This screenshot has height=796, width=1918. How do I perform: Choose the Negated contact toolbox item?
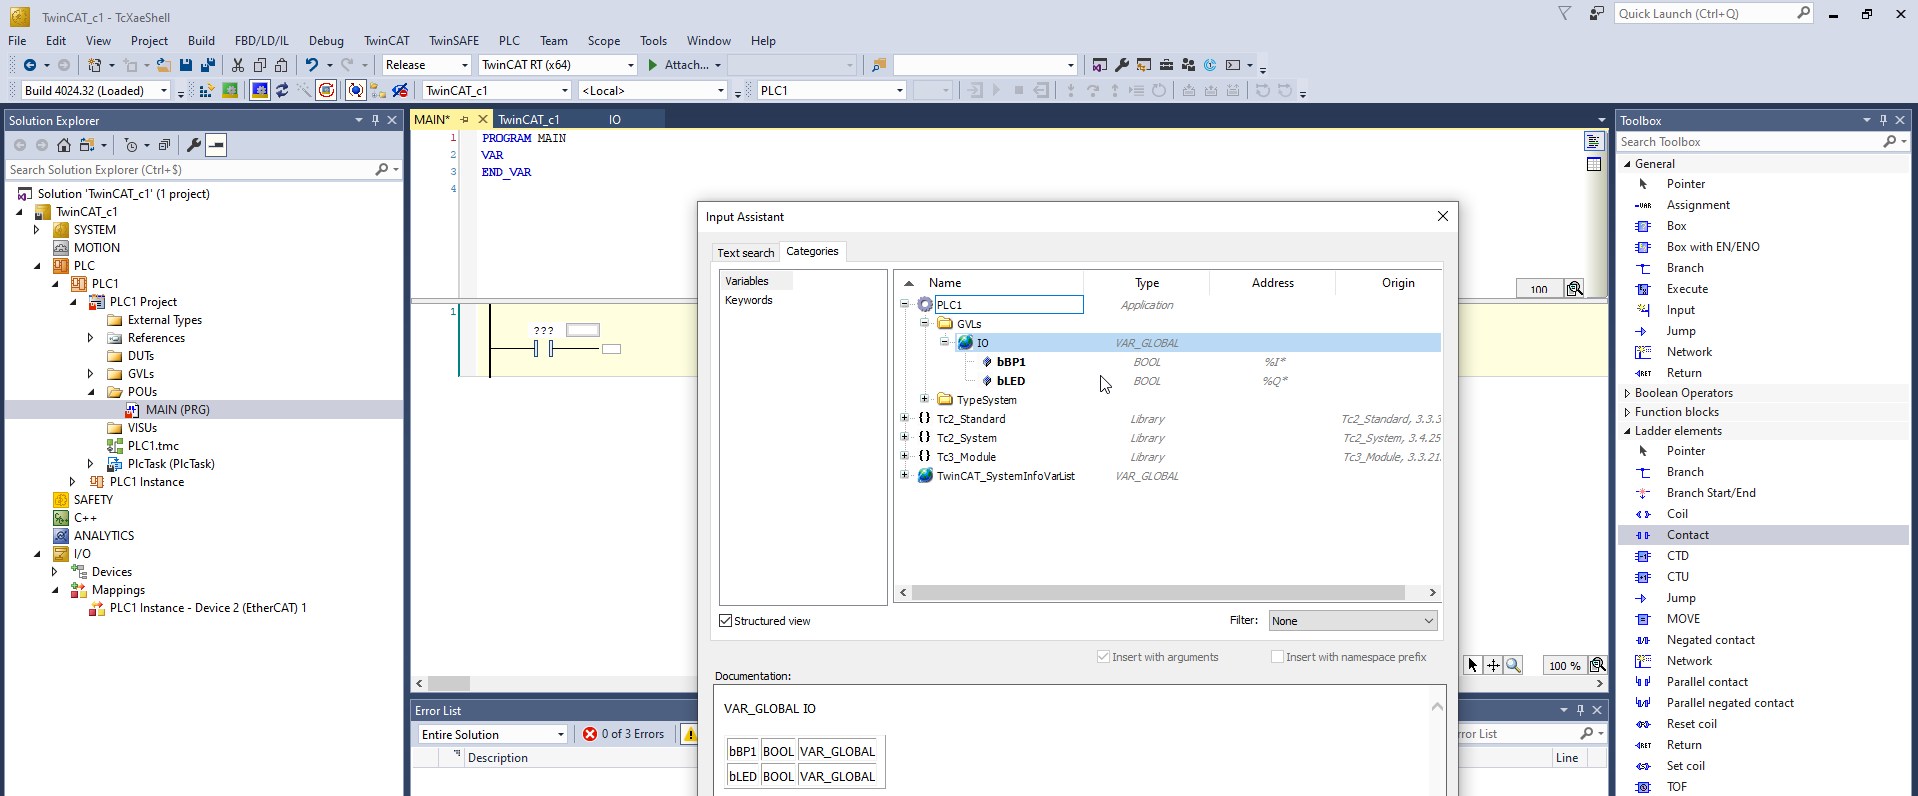tap(1710, 640)
